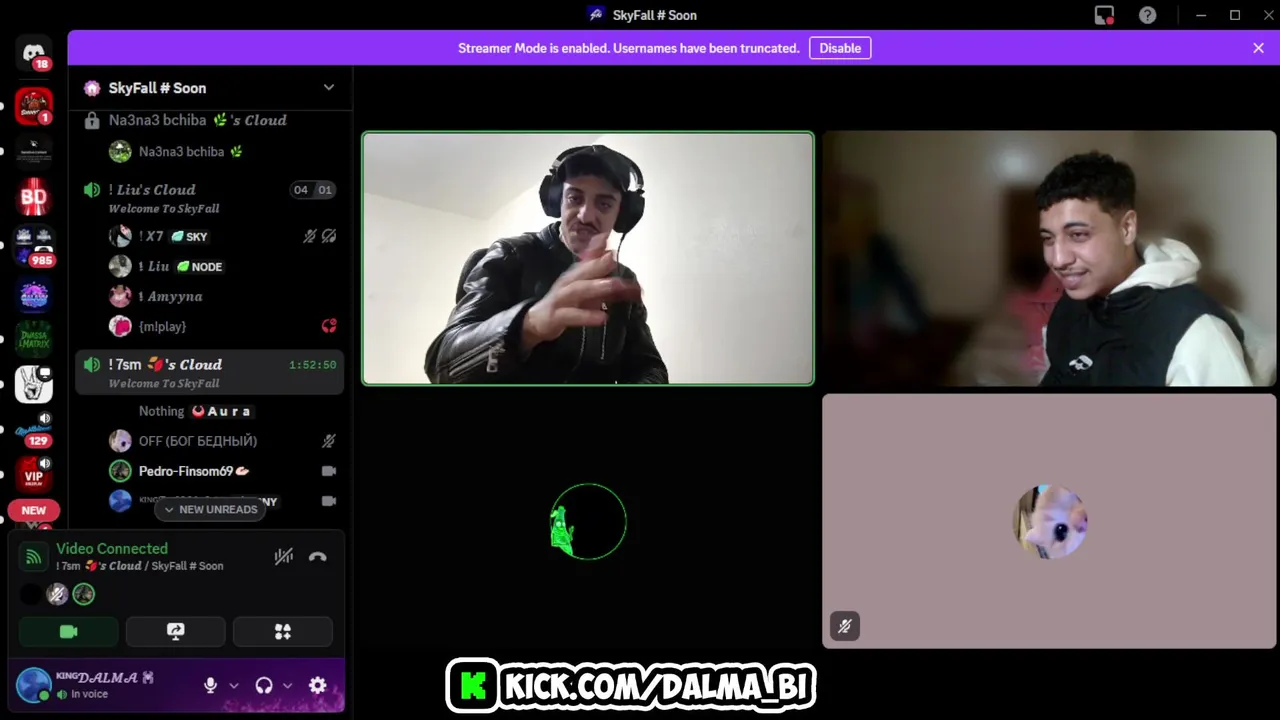Image resolution: width=1280 pixels, height=720 pixels.
Task: Open KING DALMA user avatar panel
Action: click(x=34, y=685)
